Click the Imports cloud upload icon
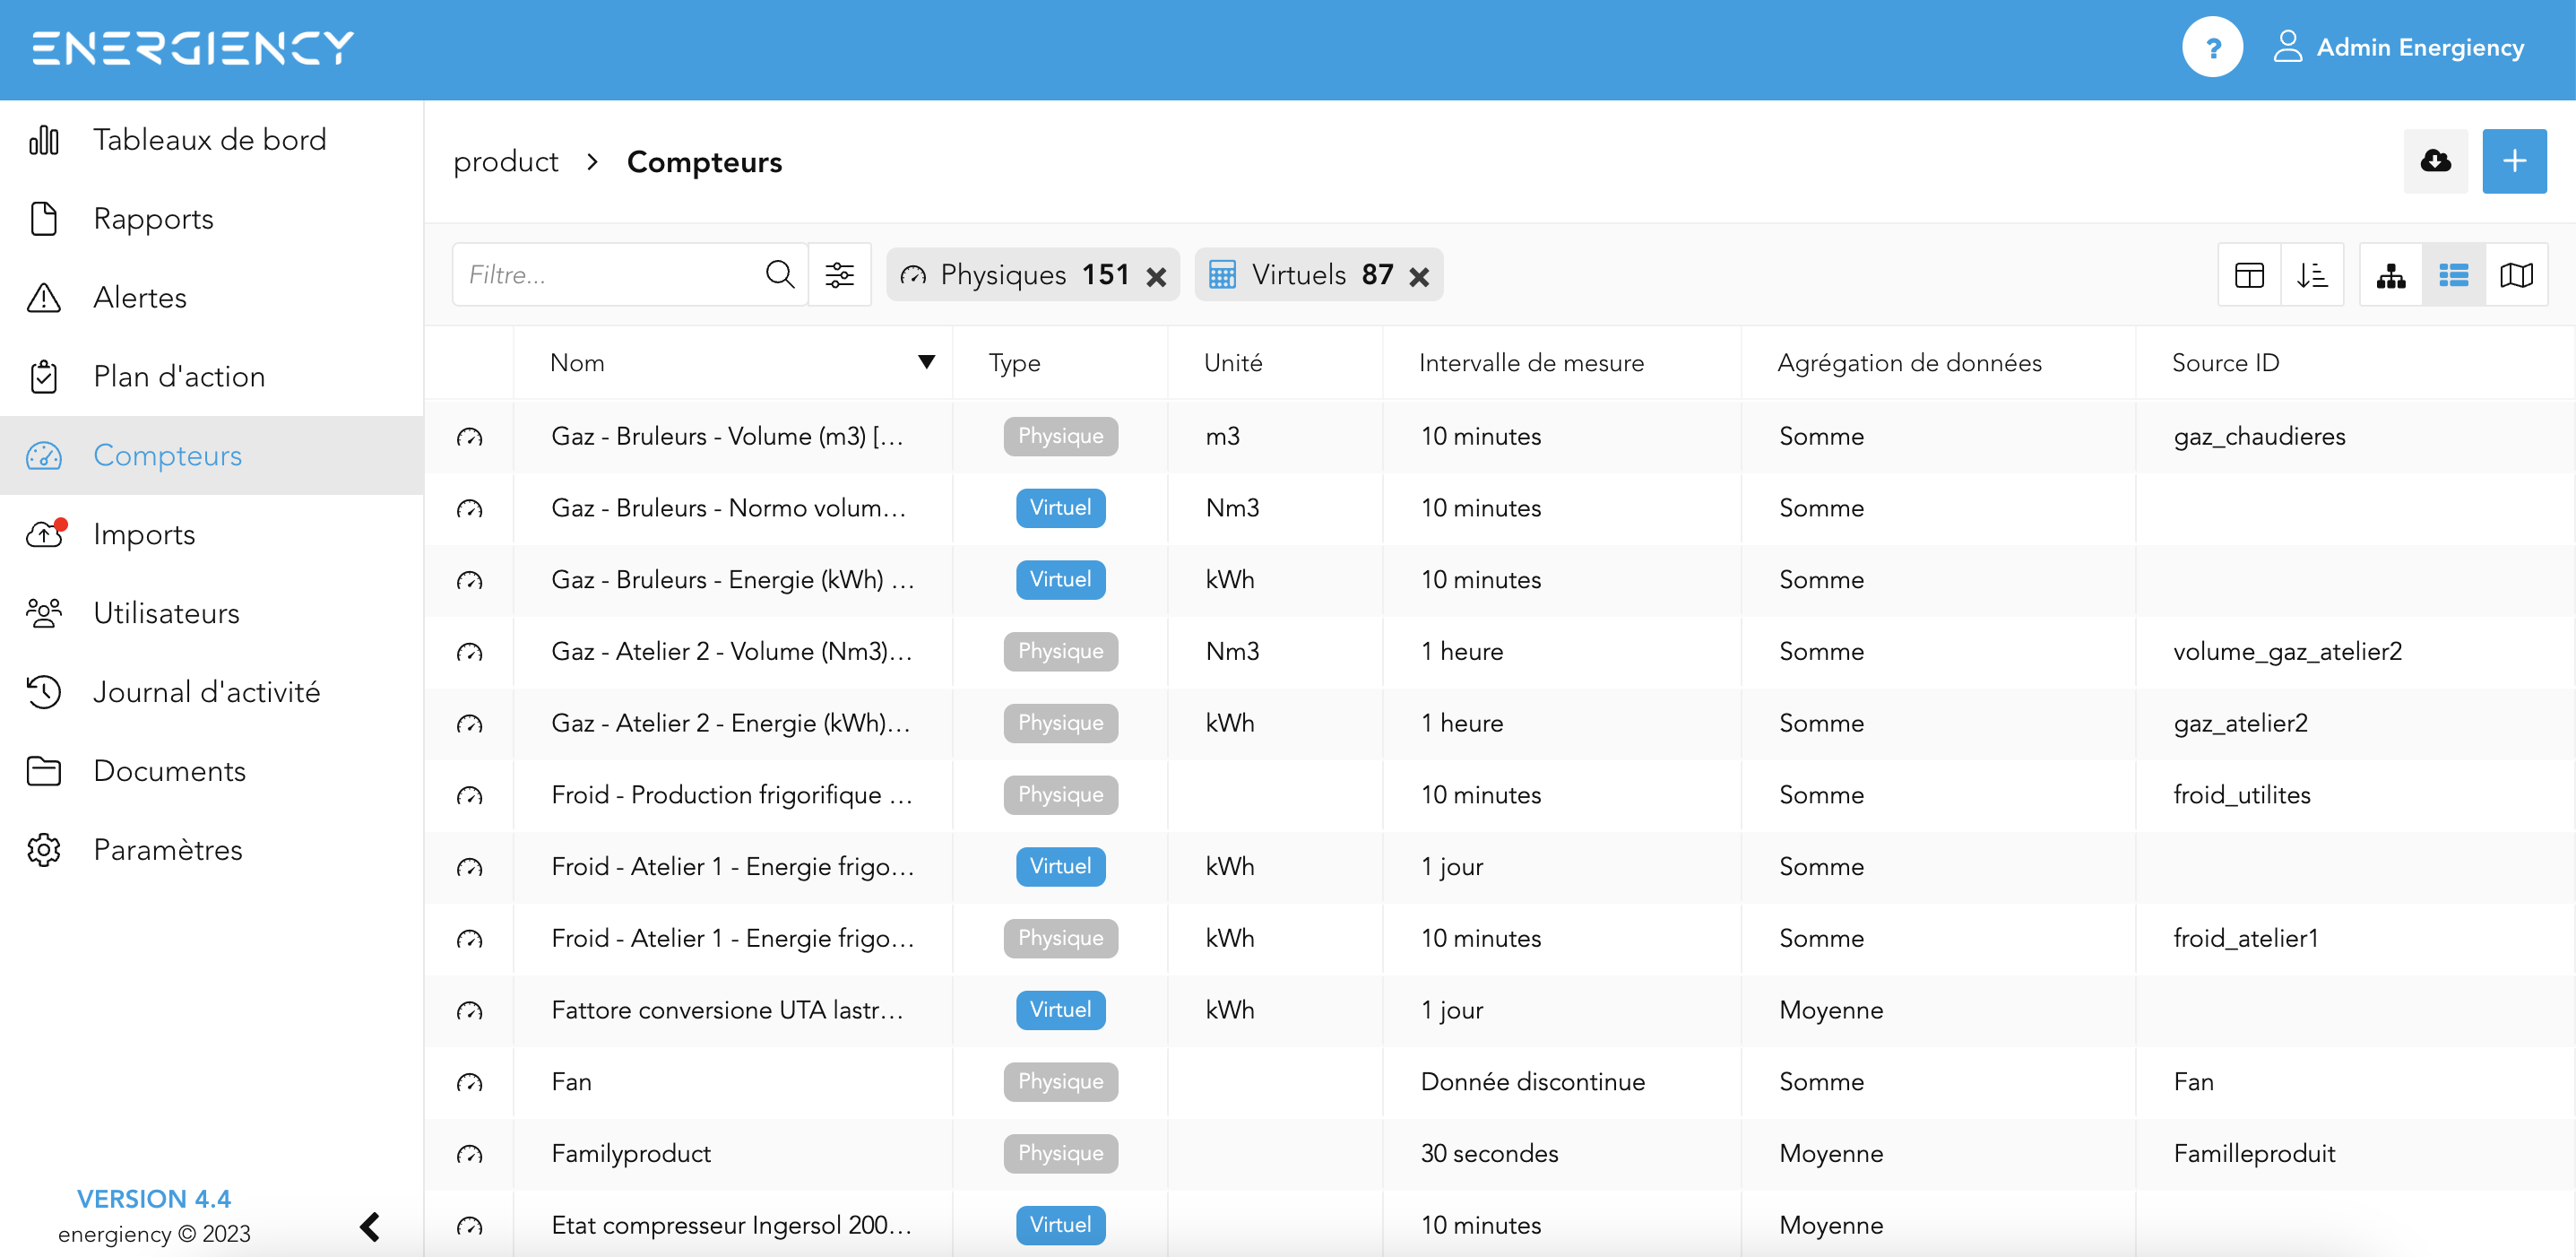The width and height of the screenshot is (2576, 1257). click(45, 534)
